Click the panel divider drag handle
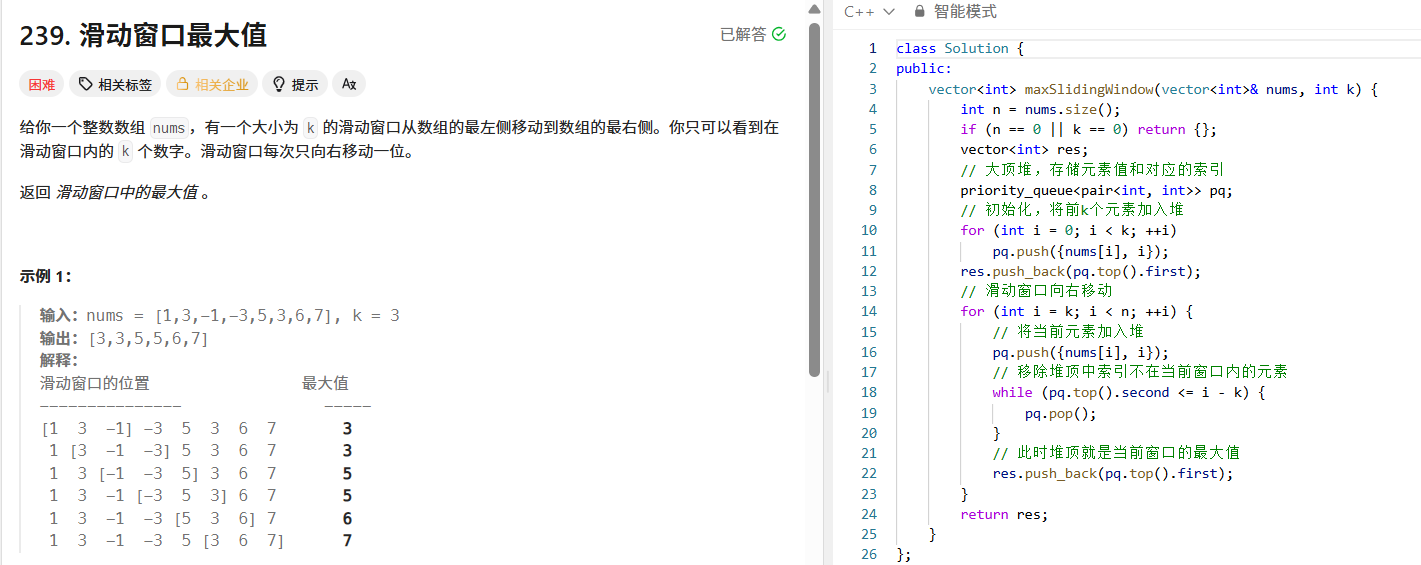This screenshot has width=1421, height=565. (x=827, y=381)
